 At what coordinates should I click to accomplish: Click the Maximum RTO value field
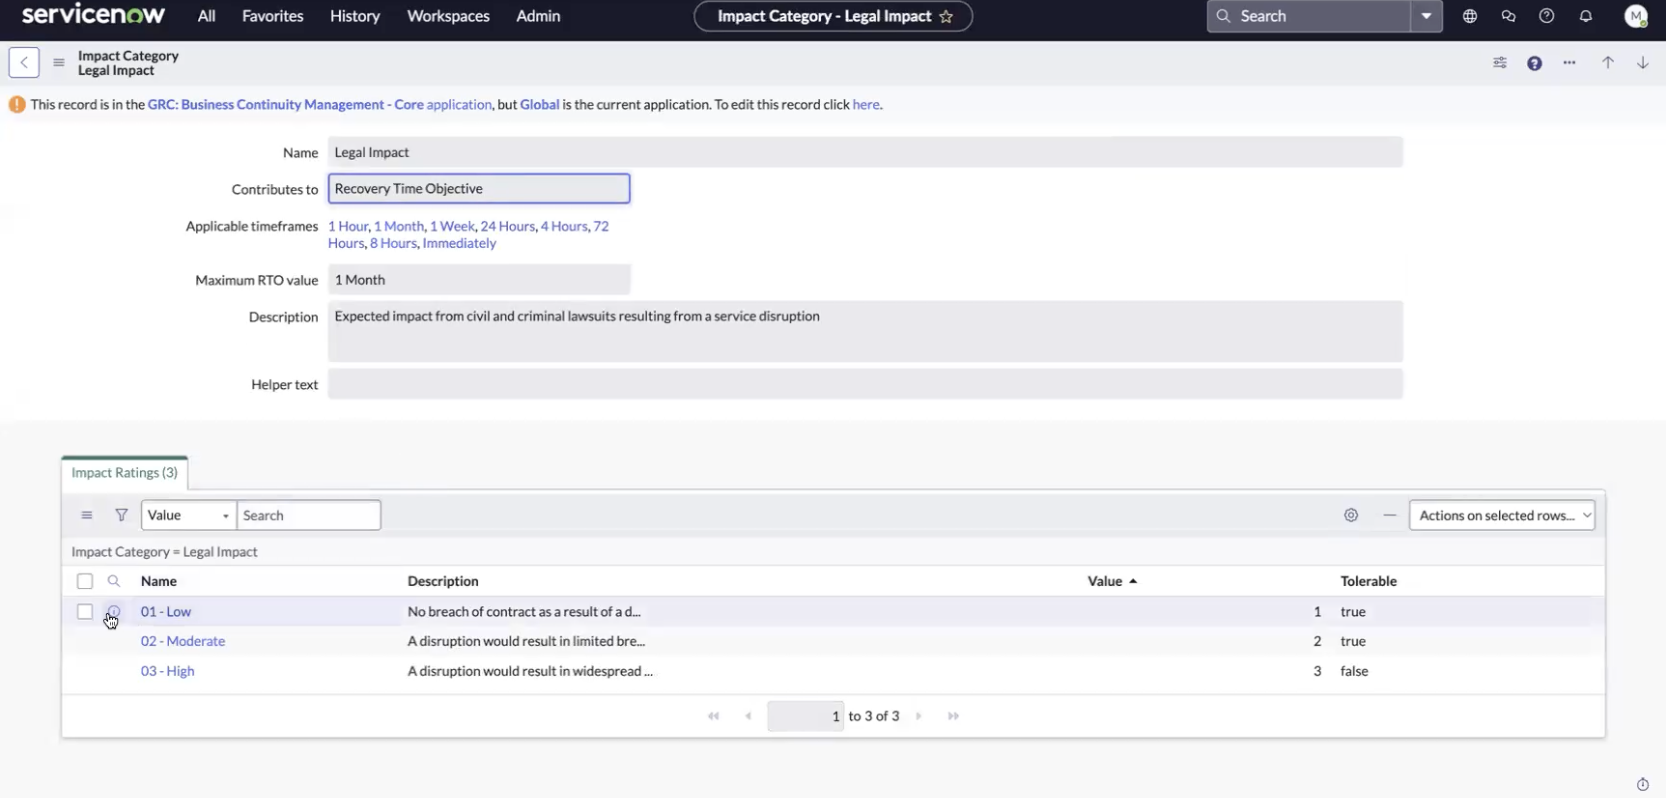[479, 280]
